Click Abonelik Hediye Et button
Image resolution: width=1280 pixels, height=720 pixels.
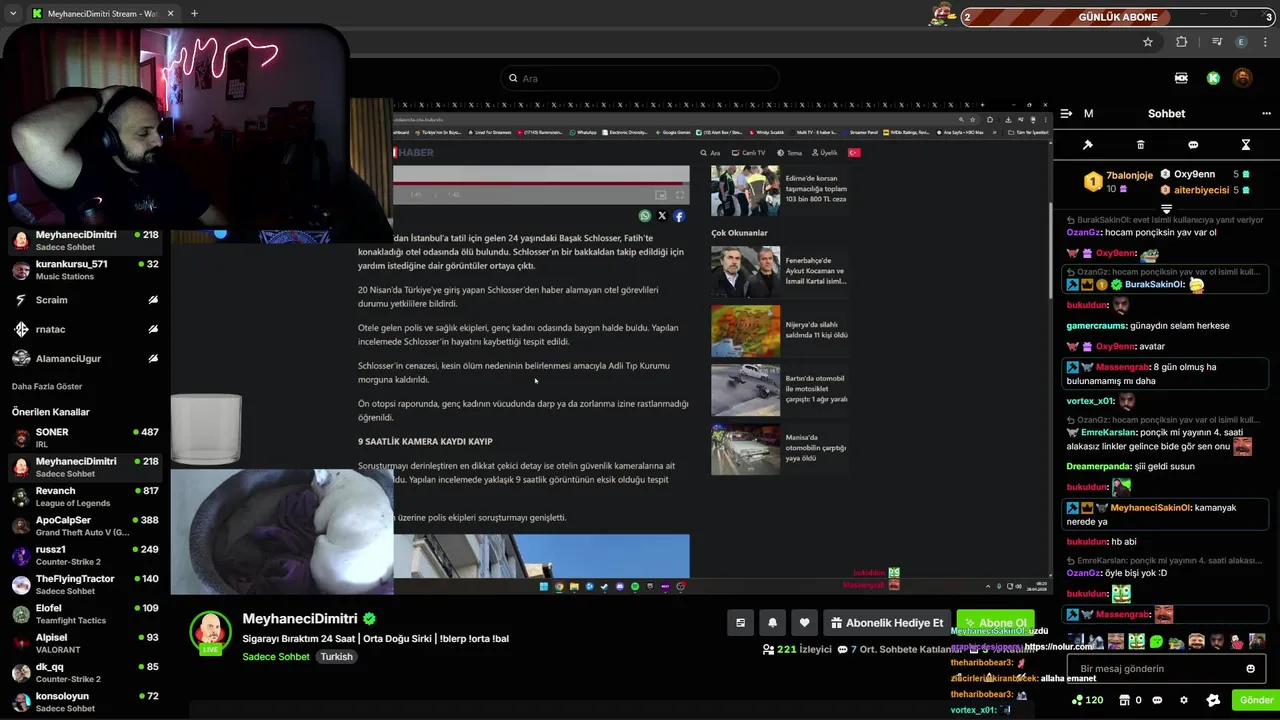click(886, 623)
